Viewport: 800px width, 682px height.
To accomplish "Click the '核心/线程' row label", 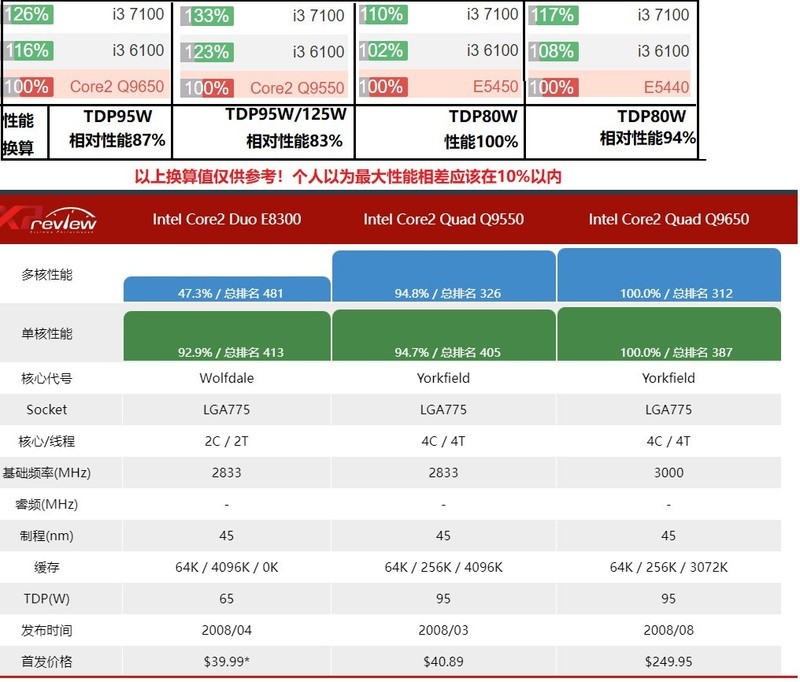I will (x=47, y=441).
